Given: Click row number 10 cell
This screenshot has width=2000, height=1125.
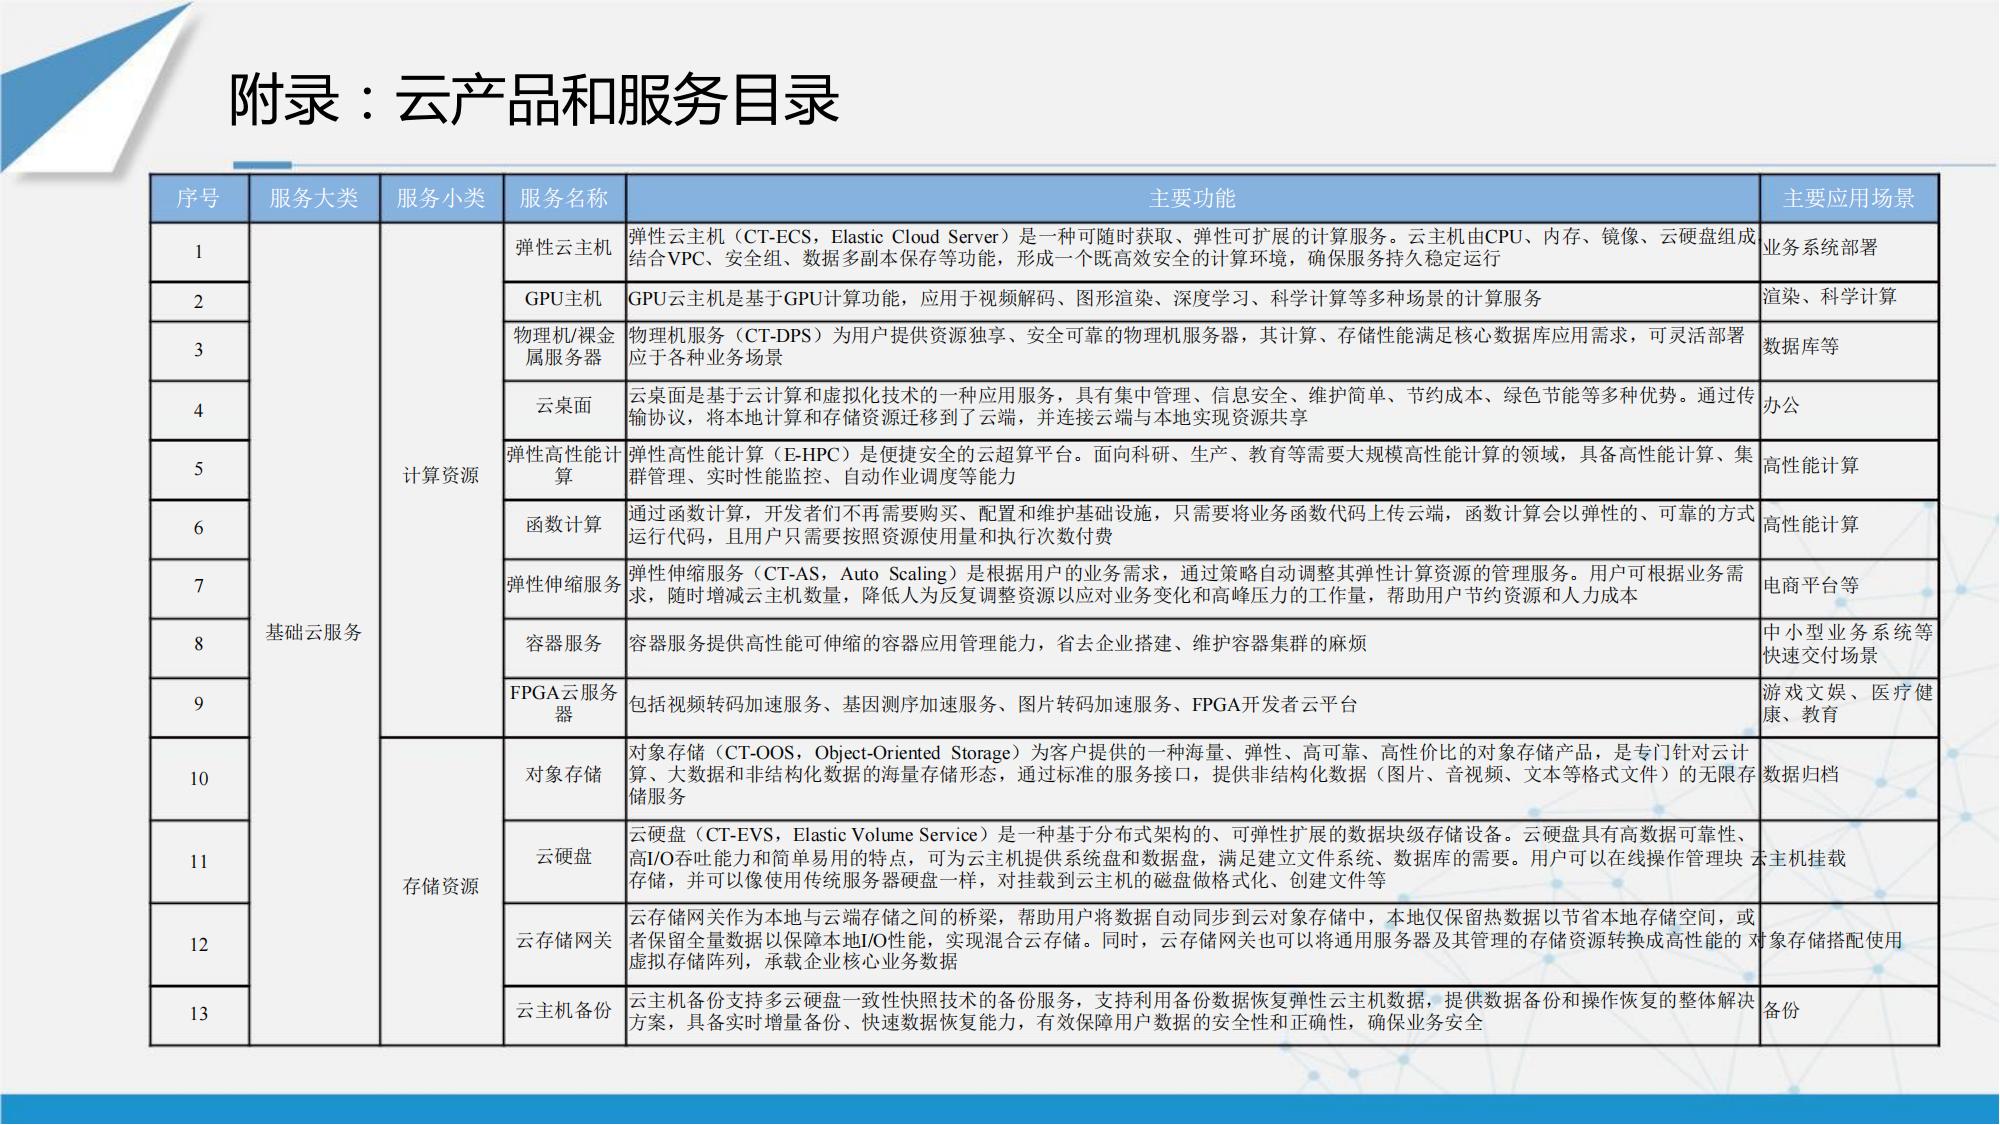Looking at the screenshot, I should pyautogui.click(x=199, y=779).
